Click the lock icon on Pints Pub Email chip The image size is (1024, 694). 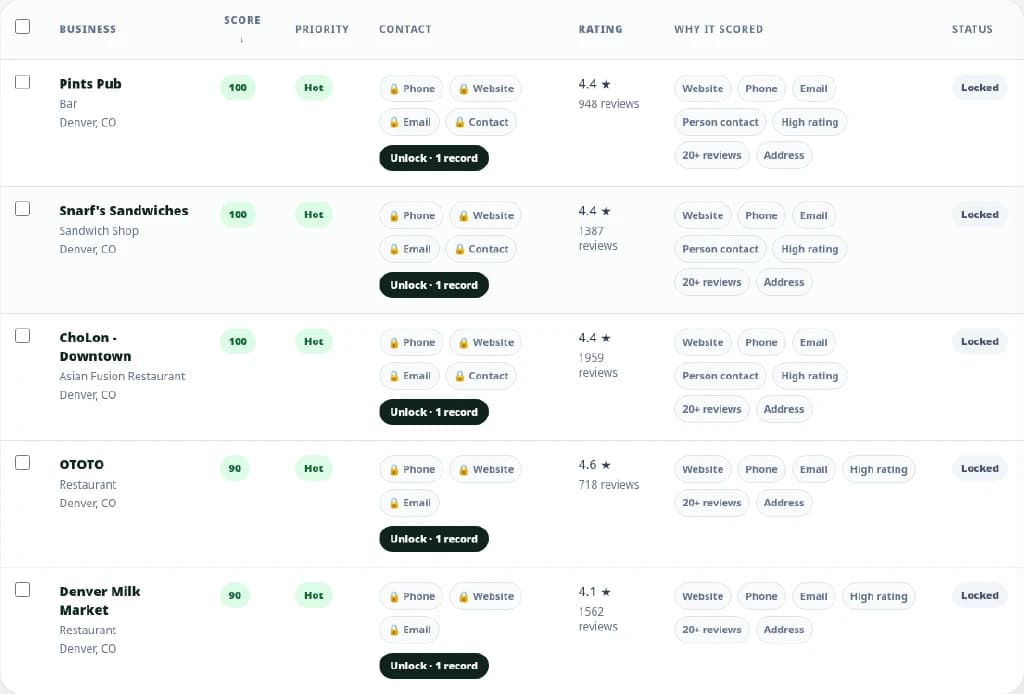[x=394, y=122]
